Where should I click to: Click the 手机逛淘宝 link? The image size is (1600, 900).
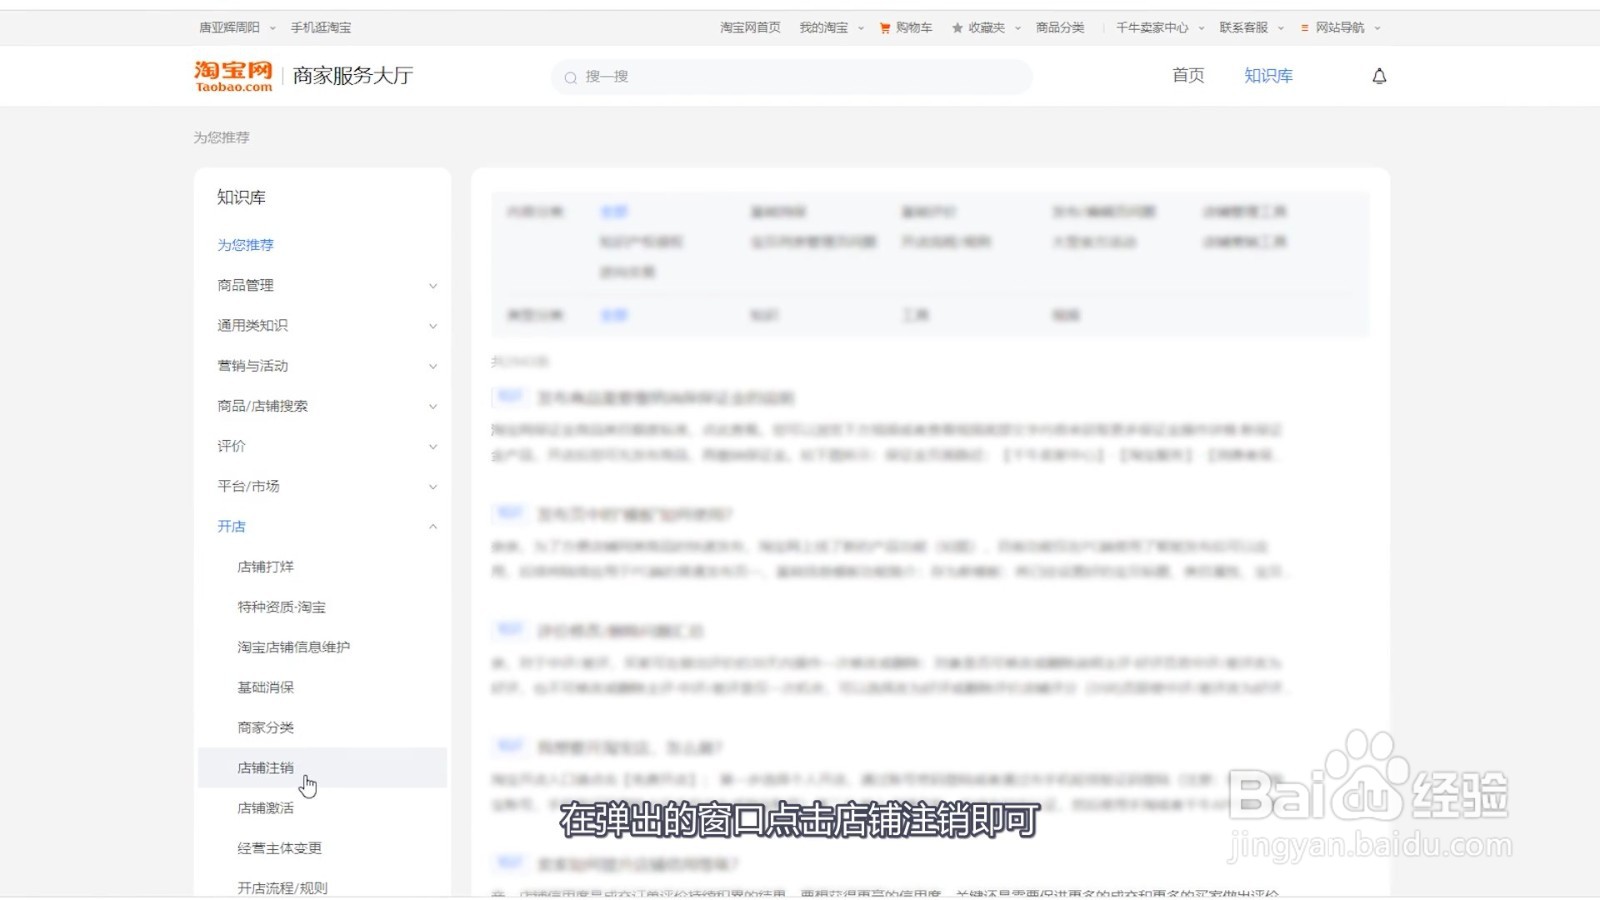pos(321,28)
